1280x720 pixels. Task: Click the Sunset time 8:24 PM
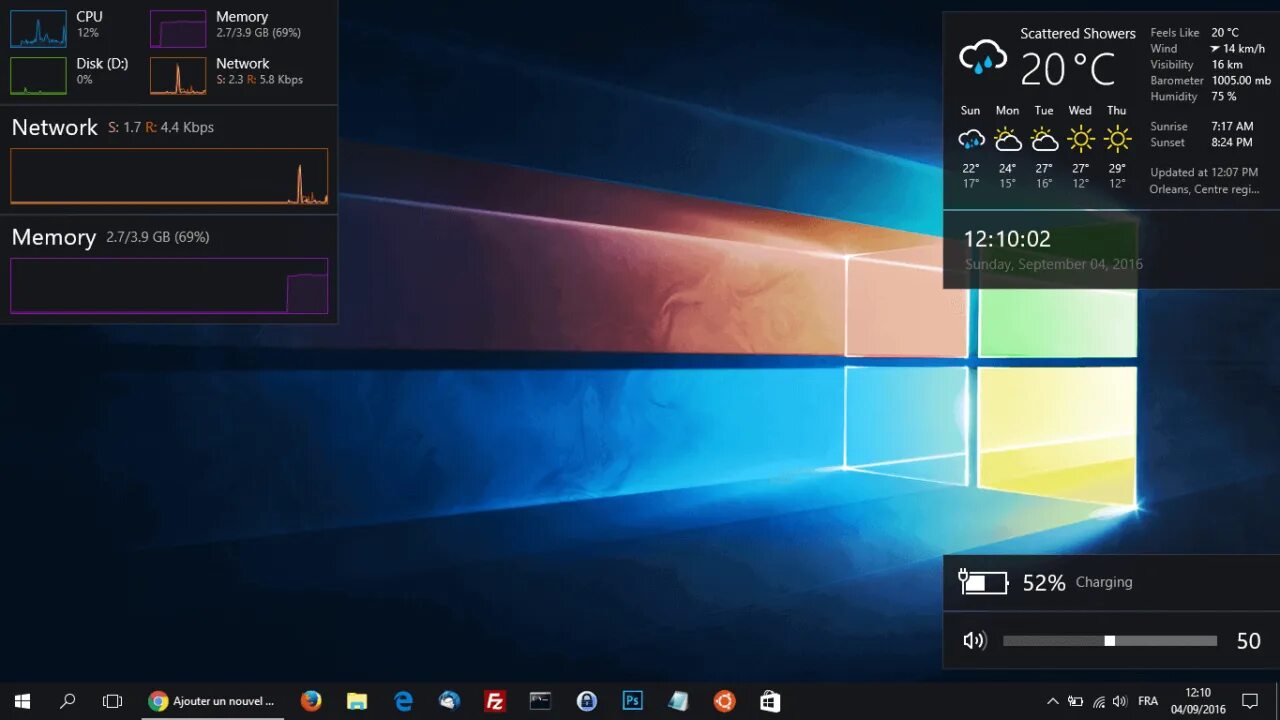1232,143
